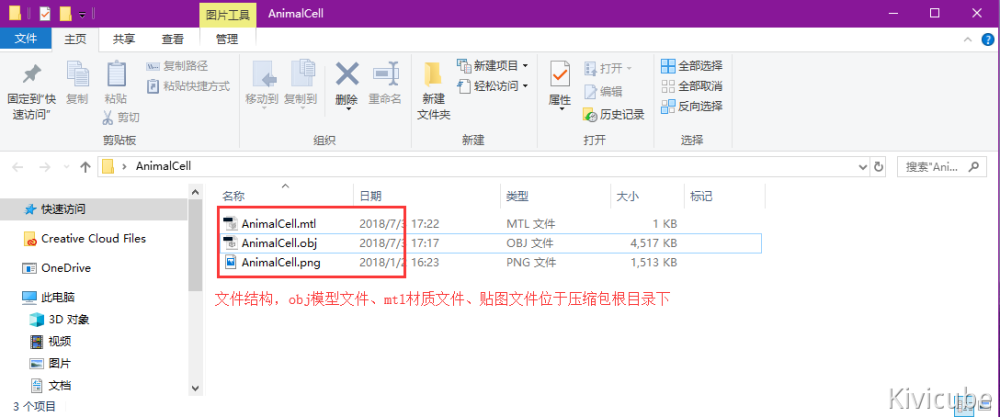Screen dimensions: 1000x417
Task: Select OneDrive in the navigation pane
Action: (66, 268)
